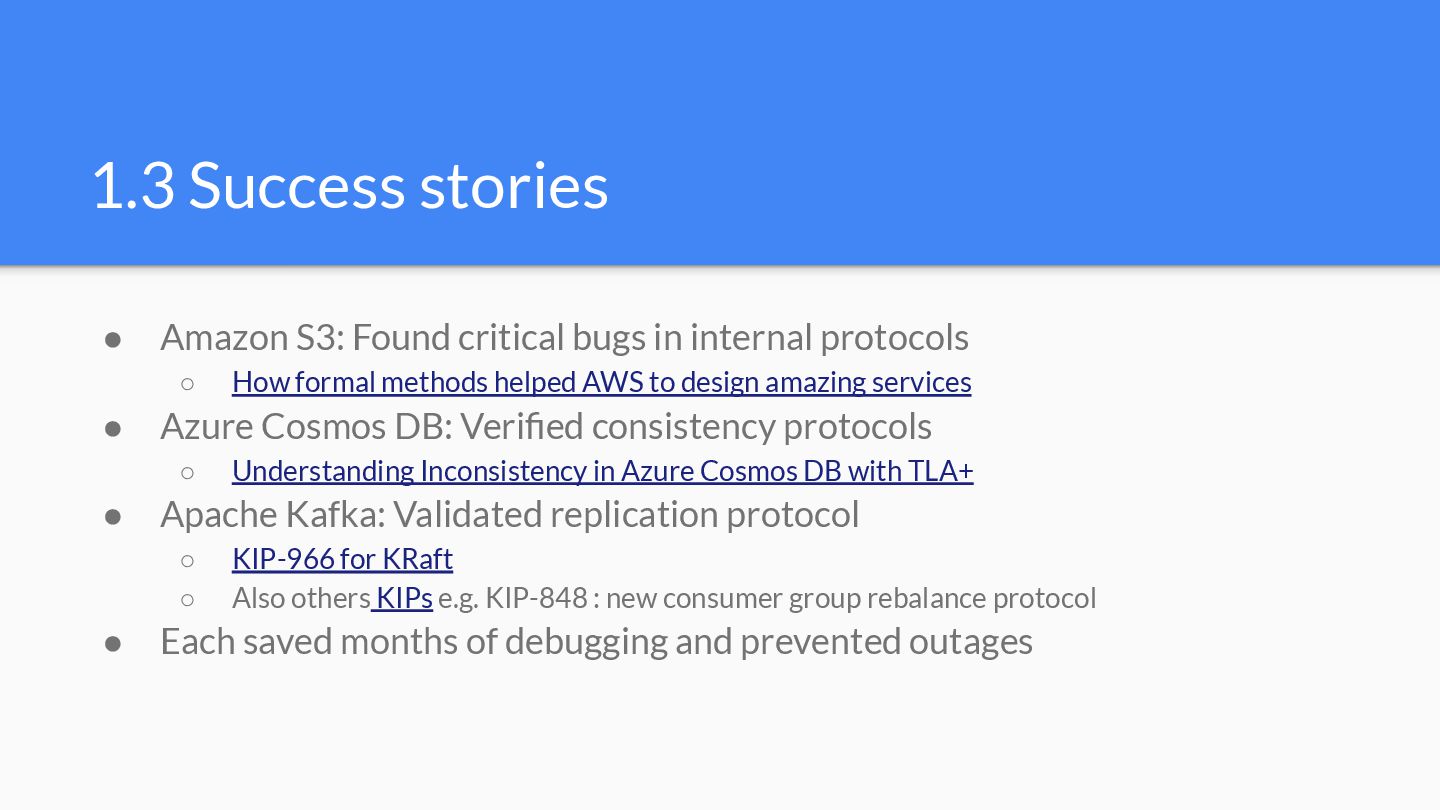The width and height of the screenshot is (1440, 810).
Task: Click the empty blue header area above the title
Action: click(x=720, y=60)
